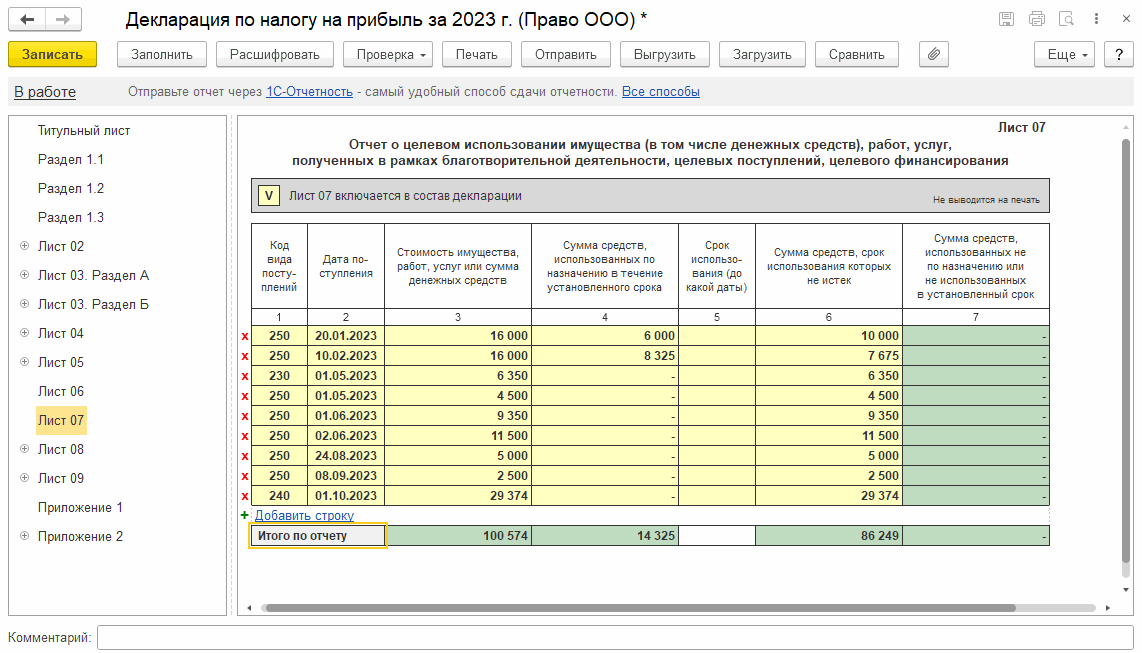Open the 1С-Отчетность link
Image resolution: width=1142 pixels, height=653 pixels.
coord(309,92)
